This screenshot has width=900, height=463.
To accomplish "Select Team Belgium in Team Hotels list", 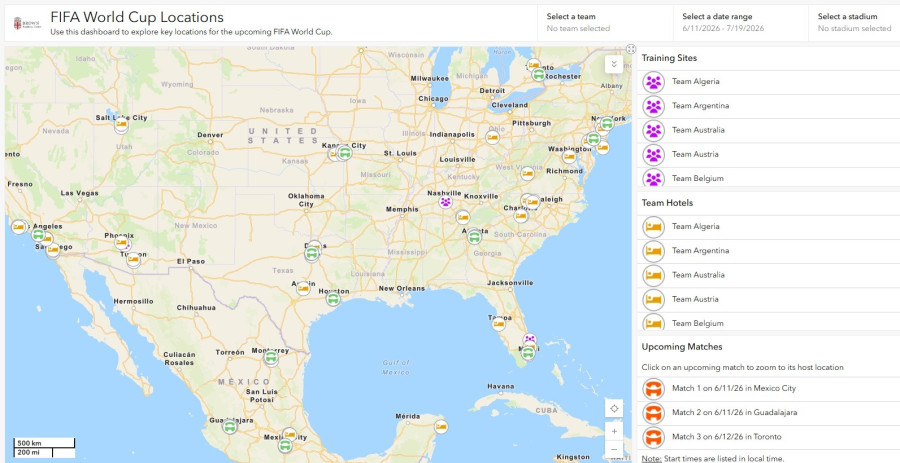I will point(769,322).
